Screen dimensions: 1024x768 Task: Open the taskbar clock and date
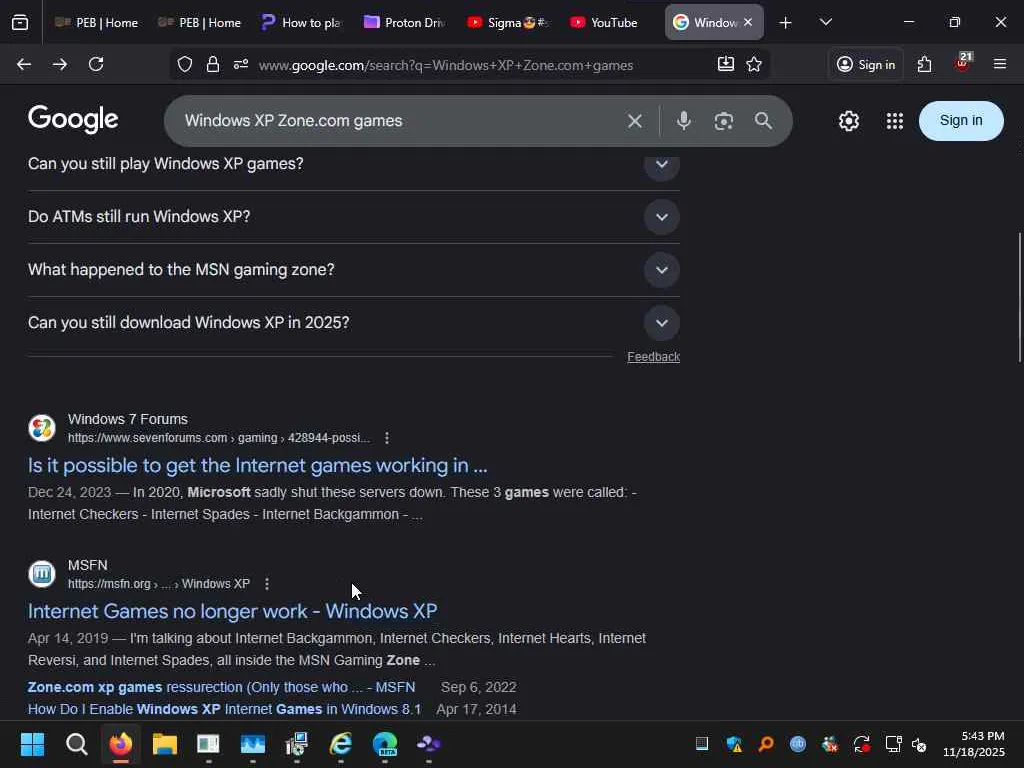pyautogui.click(x=974, y=744)
